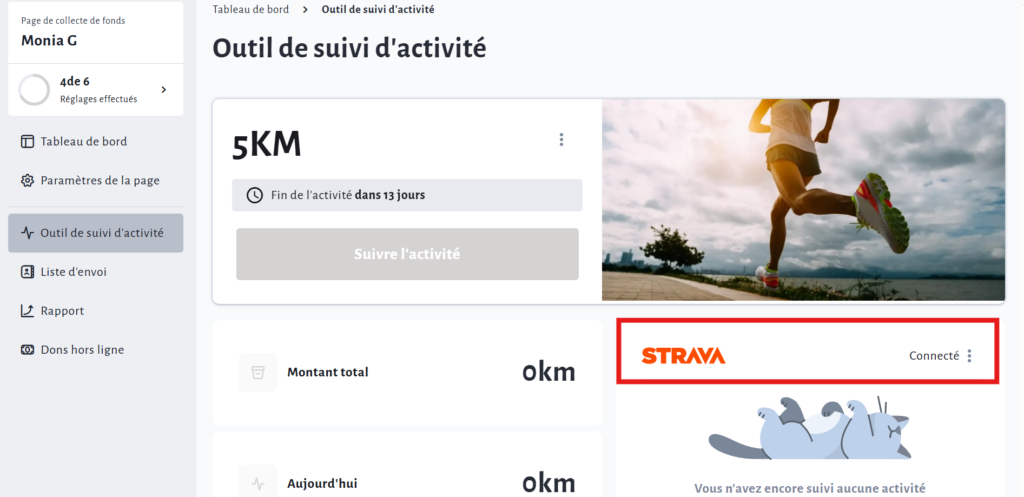This screenshot has width=1024, height=497.
Task: Click the Rapport chart icon
Action: 27,311
